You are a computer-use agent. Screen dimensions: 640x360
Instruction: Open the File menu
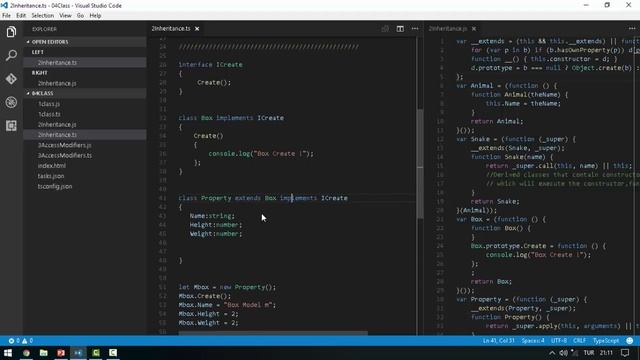(x=7, y=16)
